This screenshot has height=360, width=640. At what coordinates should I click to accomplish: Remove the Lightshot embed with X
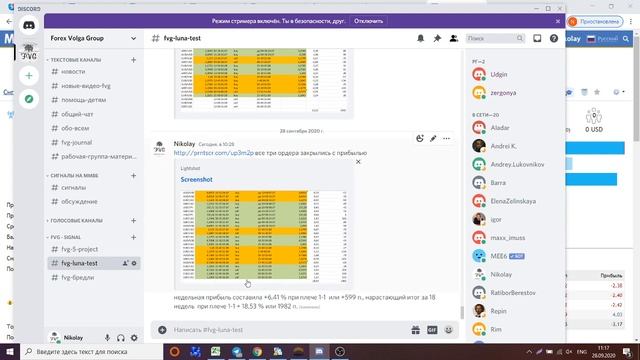click(358, 162)
